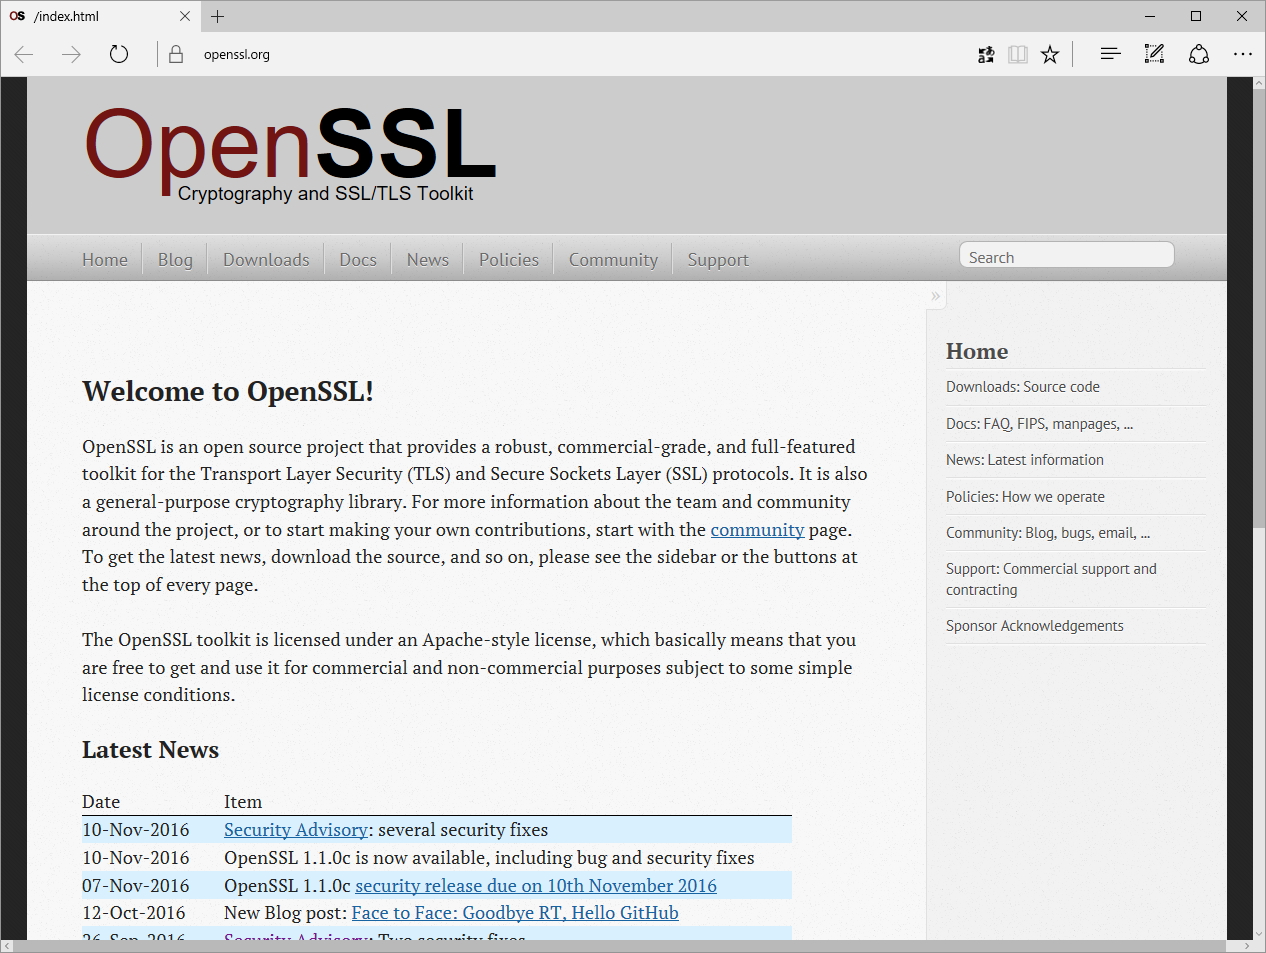Open the More options menu
1266x953 pixels.
coord(1243,54)
